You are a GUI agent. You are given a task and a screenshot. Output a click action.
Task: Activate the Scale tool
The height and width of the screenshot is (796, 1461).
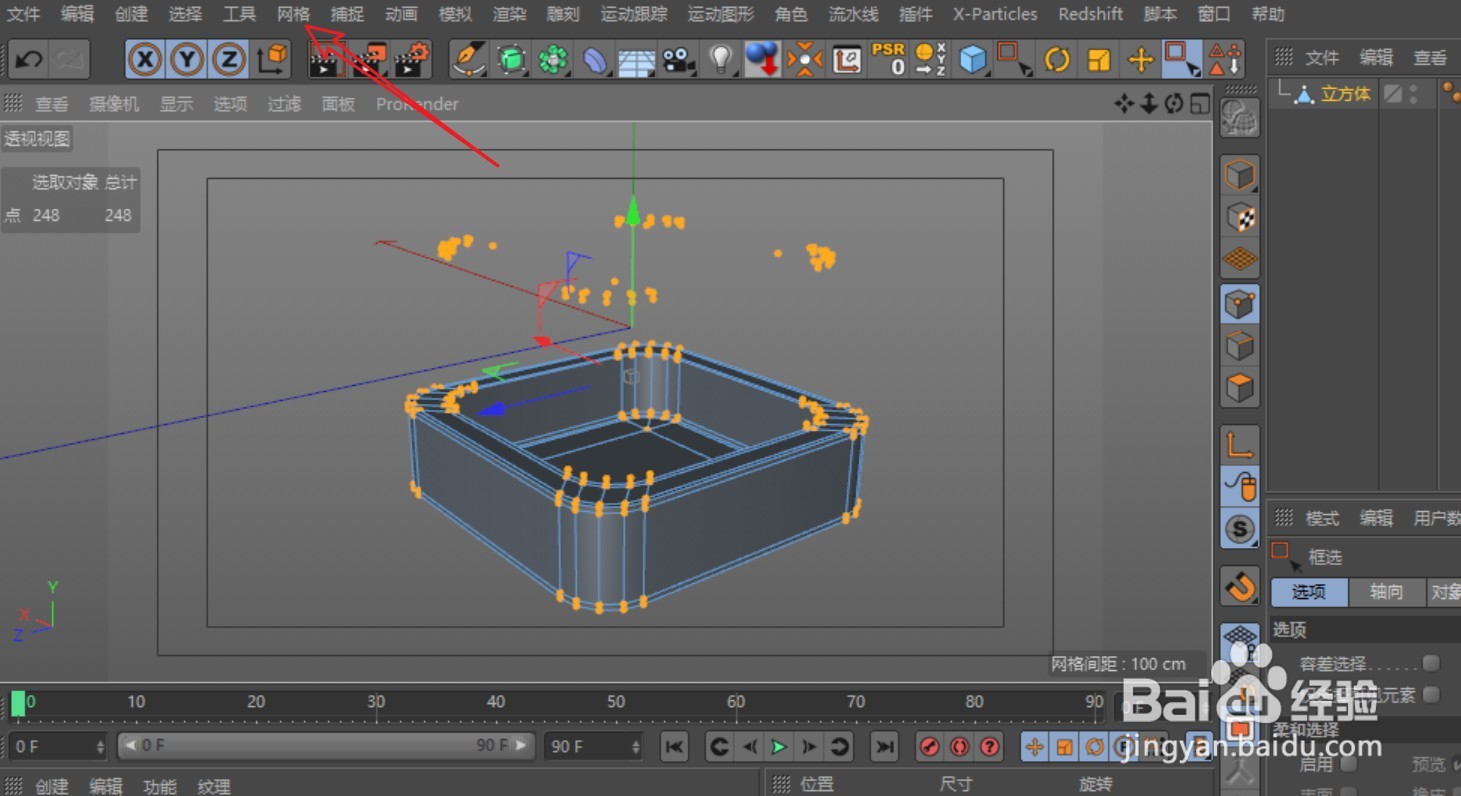pos(1098,59)
